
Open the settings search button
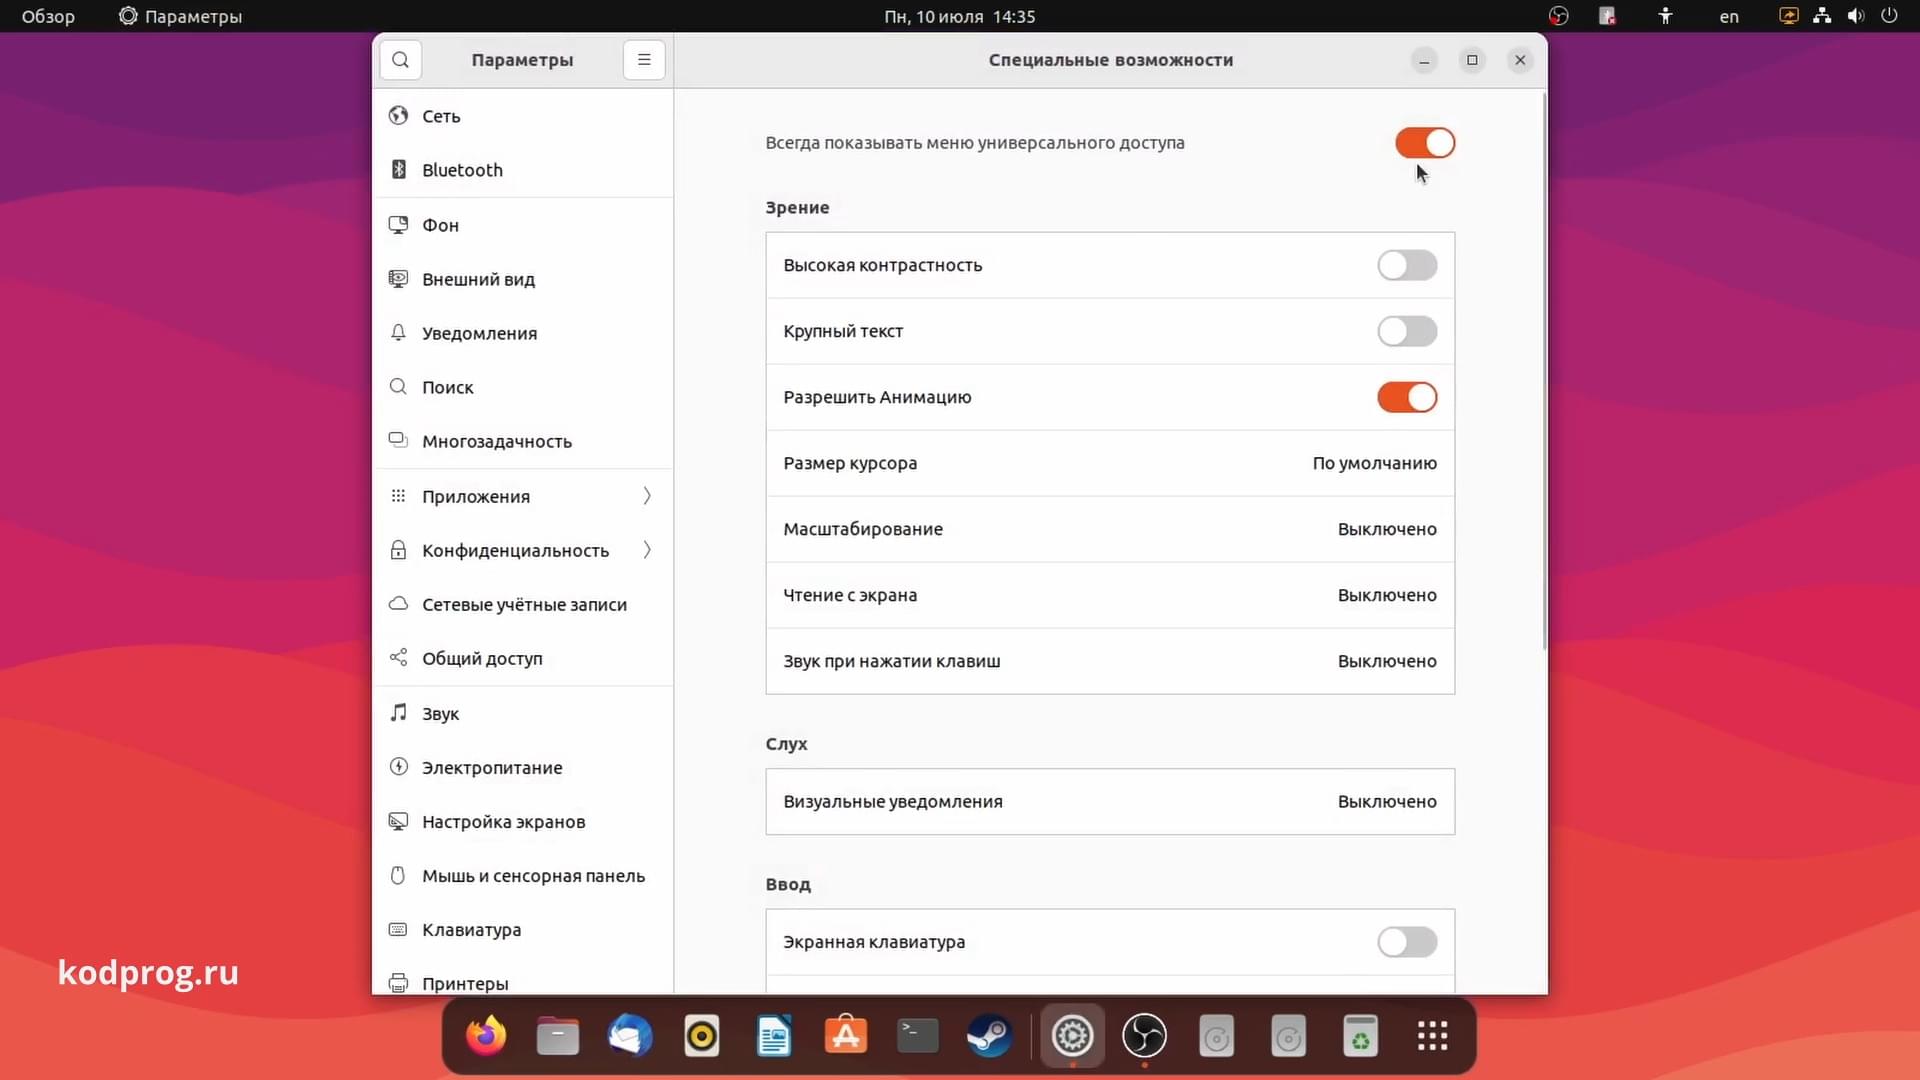pyautogui.click(x=400, y=60)
